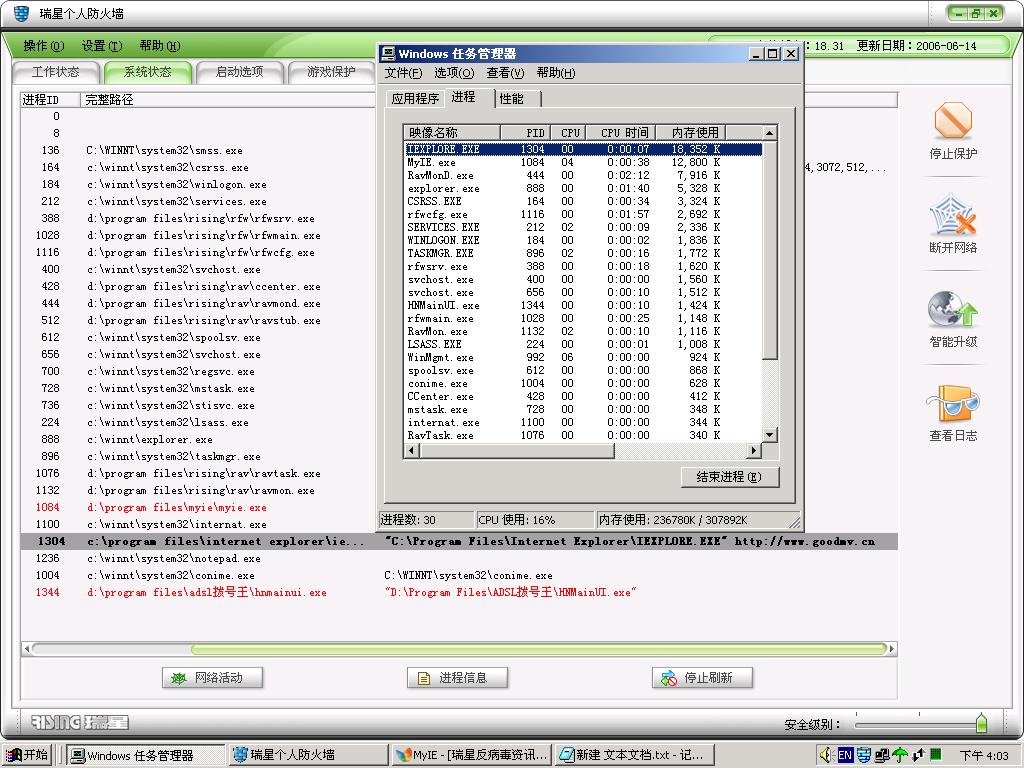Click the volume speaker tray icon
1024x768 pixels.
point(825,755)
